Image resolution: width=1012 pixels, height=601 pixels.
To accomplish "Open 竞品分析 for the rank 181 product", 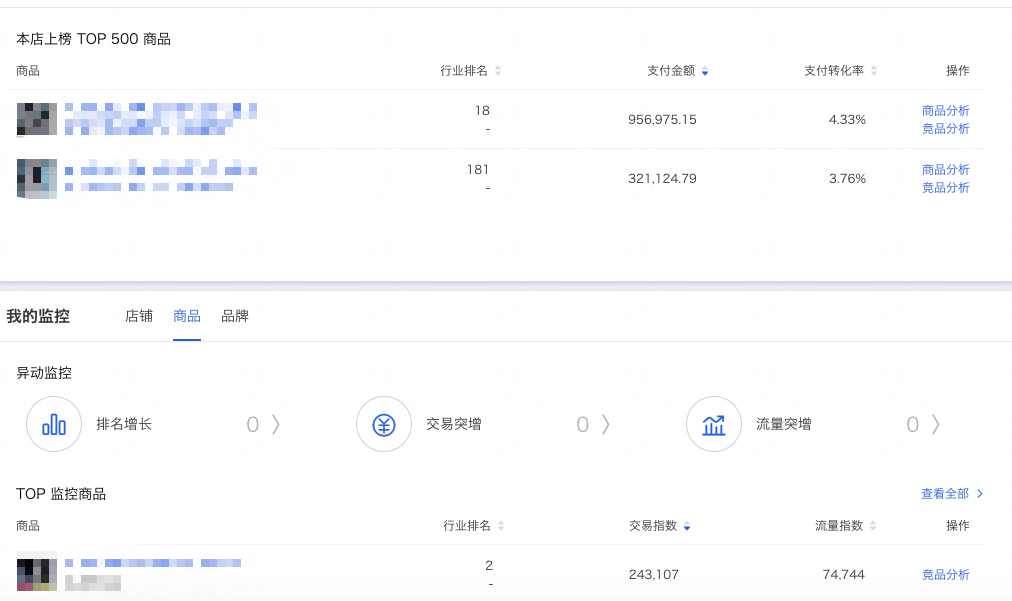I will 945,188.
